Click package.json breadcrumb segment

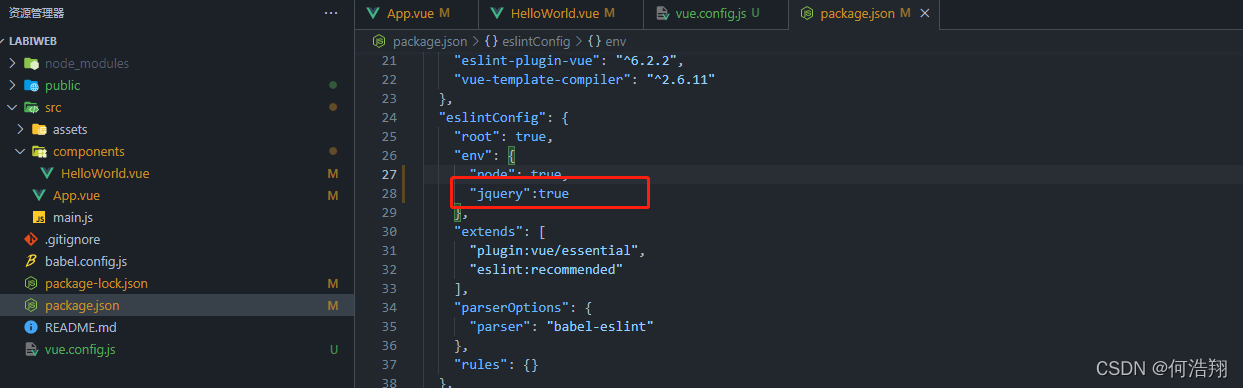(x=430, y=41)
